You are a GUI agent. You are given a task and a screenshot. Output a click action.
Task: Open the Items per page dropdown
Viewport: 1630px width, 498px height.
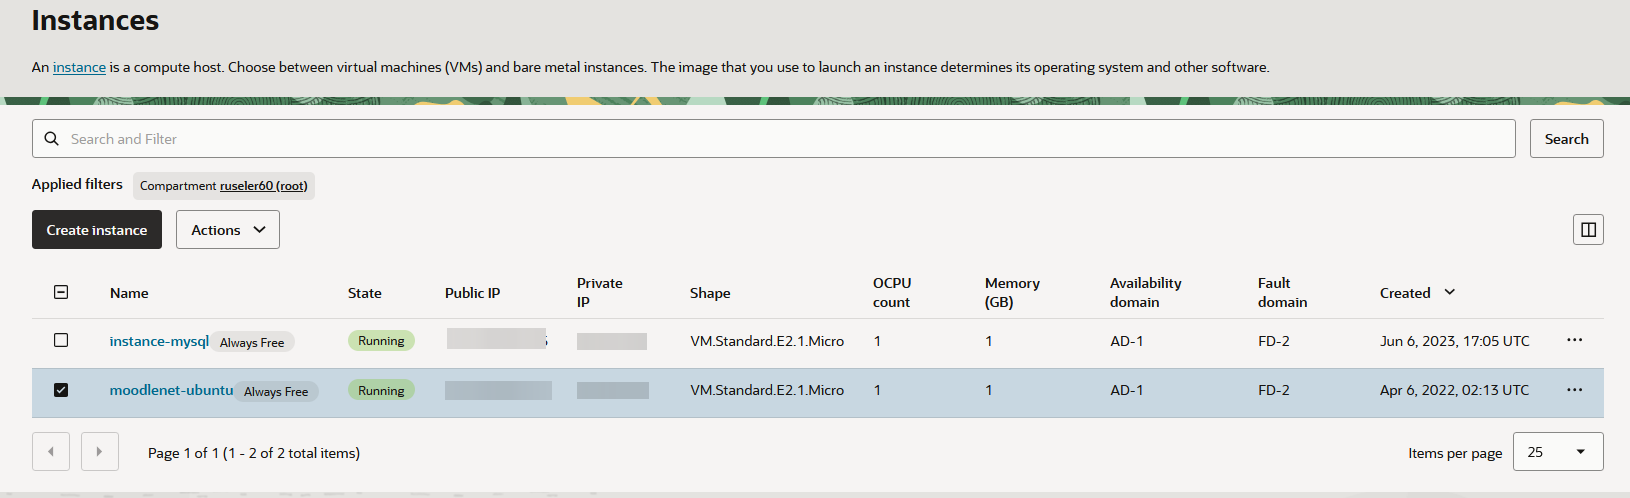[x=1557, y=452]
